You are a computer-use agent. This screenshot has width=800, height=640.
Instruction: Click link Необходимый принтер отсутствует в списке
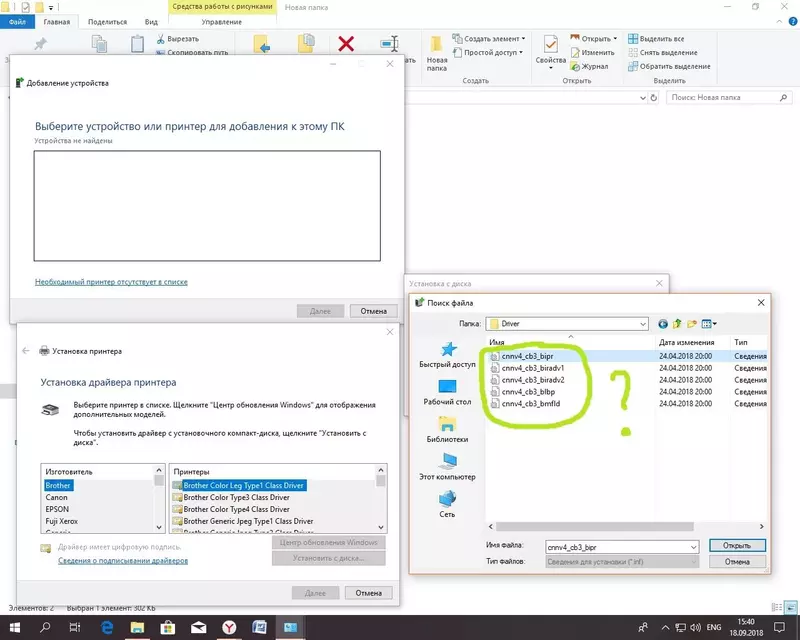111,282
